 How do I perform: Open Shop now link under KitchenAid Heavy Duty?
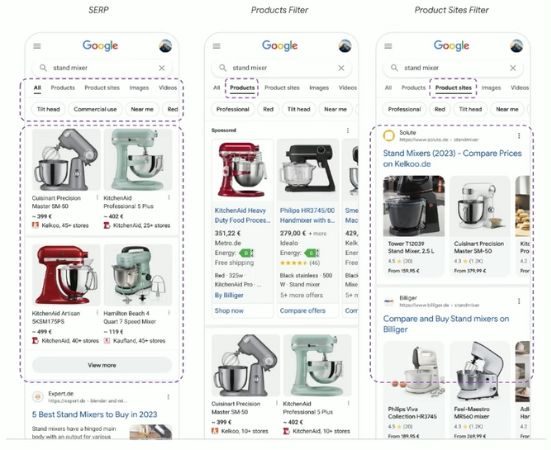point(229,311)
